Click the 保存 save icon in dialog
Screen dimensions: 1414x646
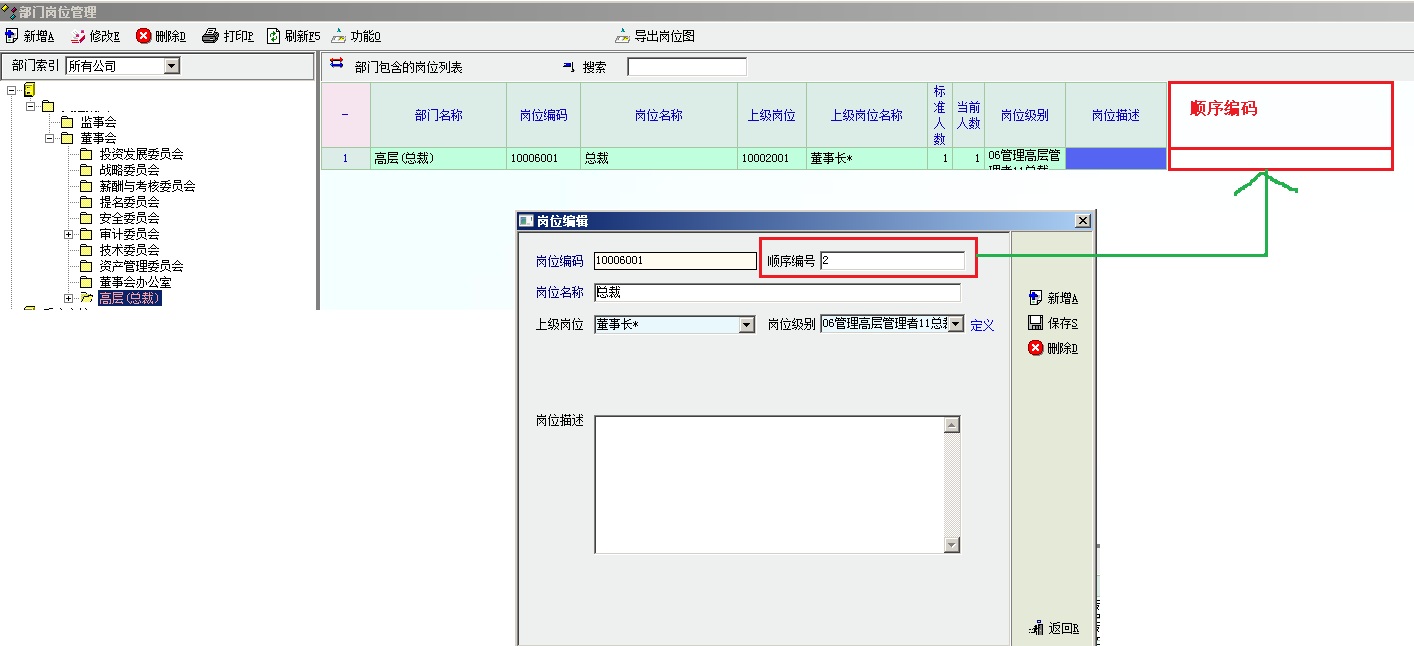1036,323
